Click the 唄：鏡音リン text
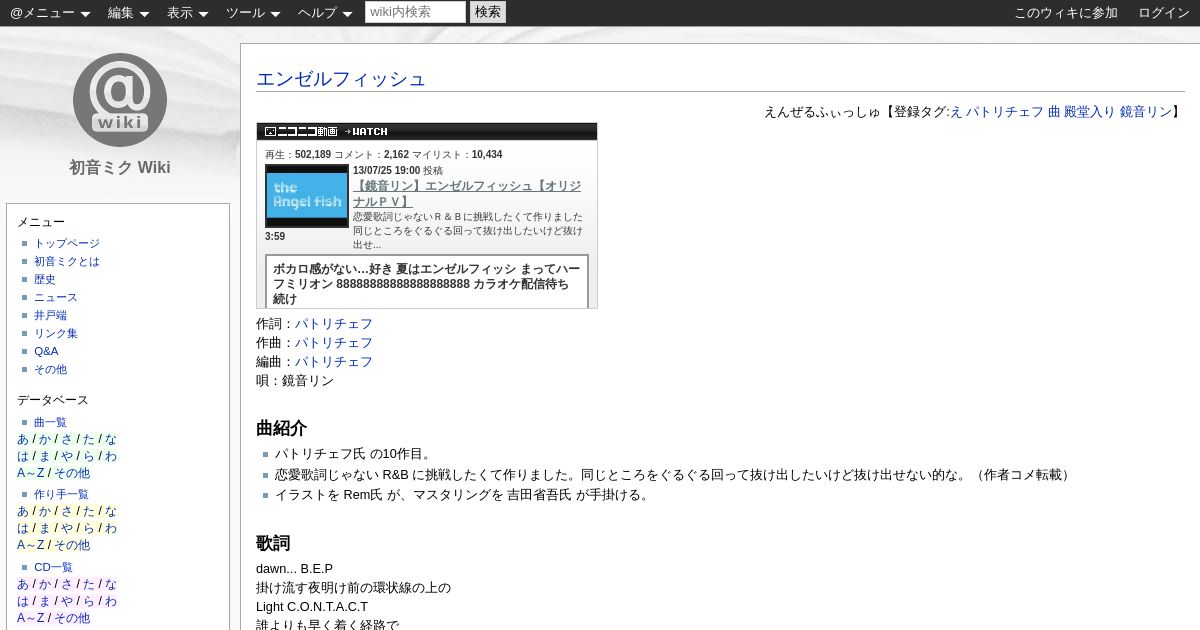 click(295, 381)
